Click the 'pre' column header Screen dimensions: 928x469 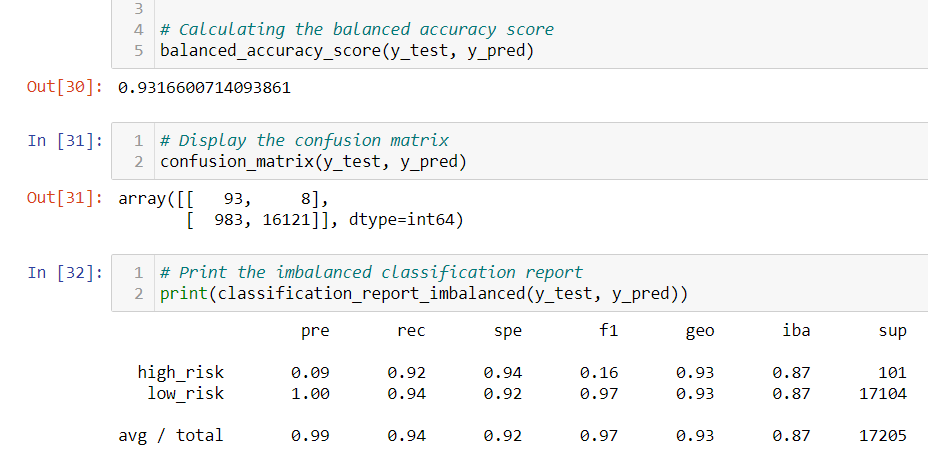(315, 331)
